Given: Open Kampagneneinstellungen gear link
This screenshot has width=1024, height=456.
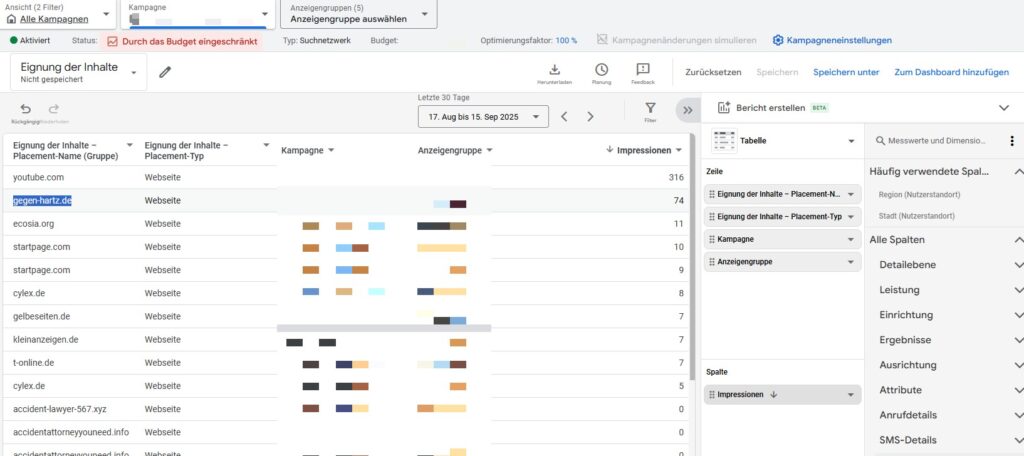Looking at the screenshot, I should click(x=831, y=40).
